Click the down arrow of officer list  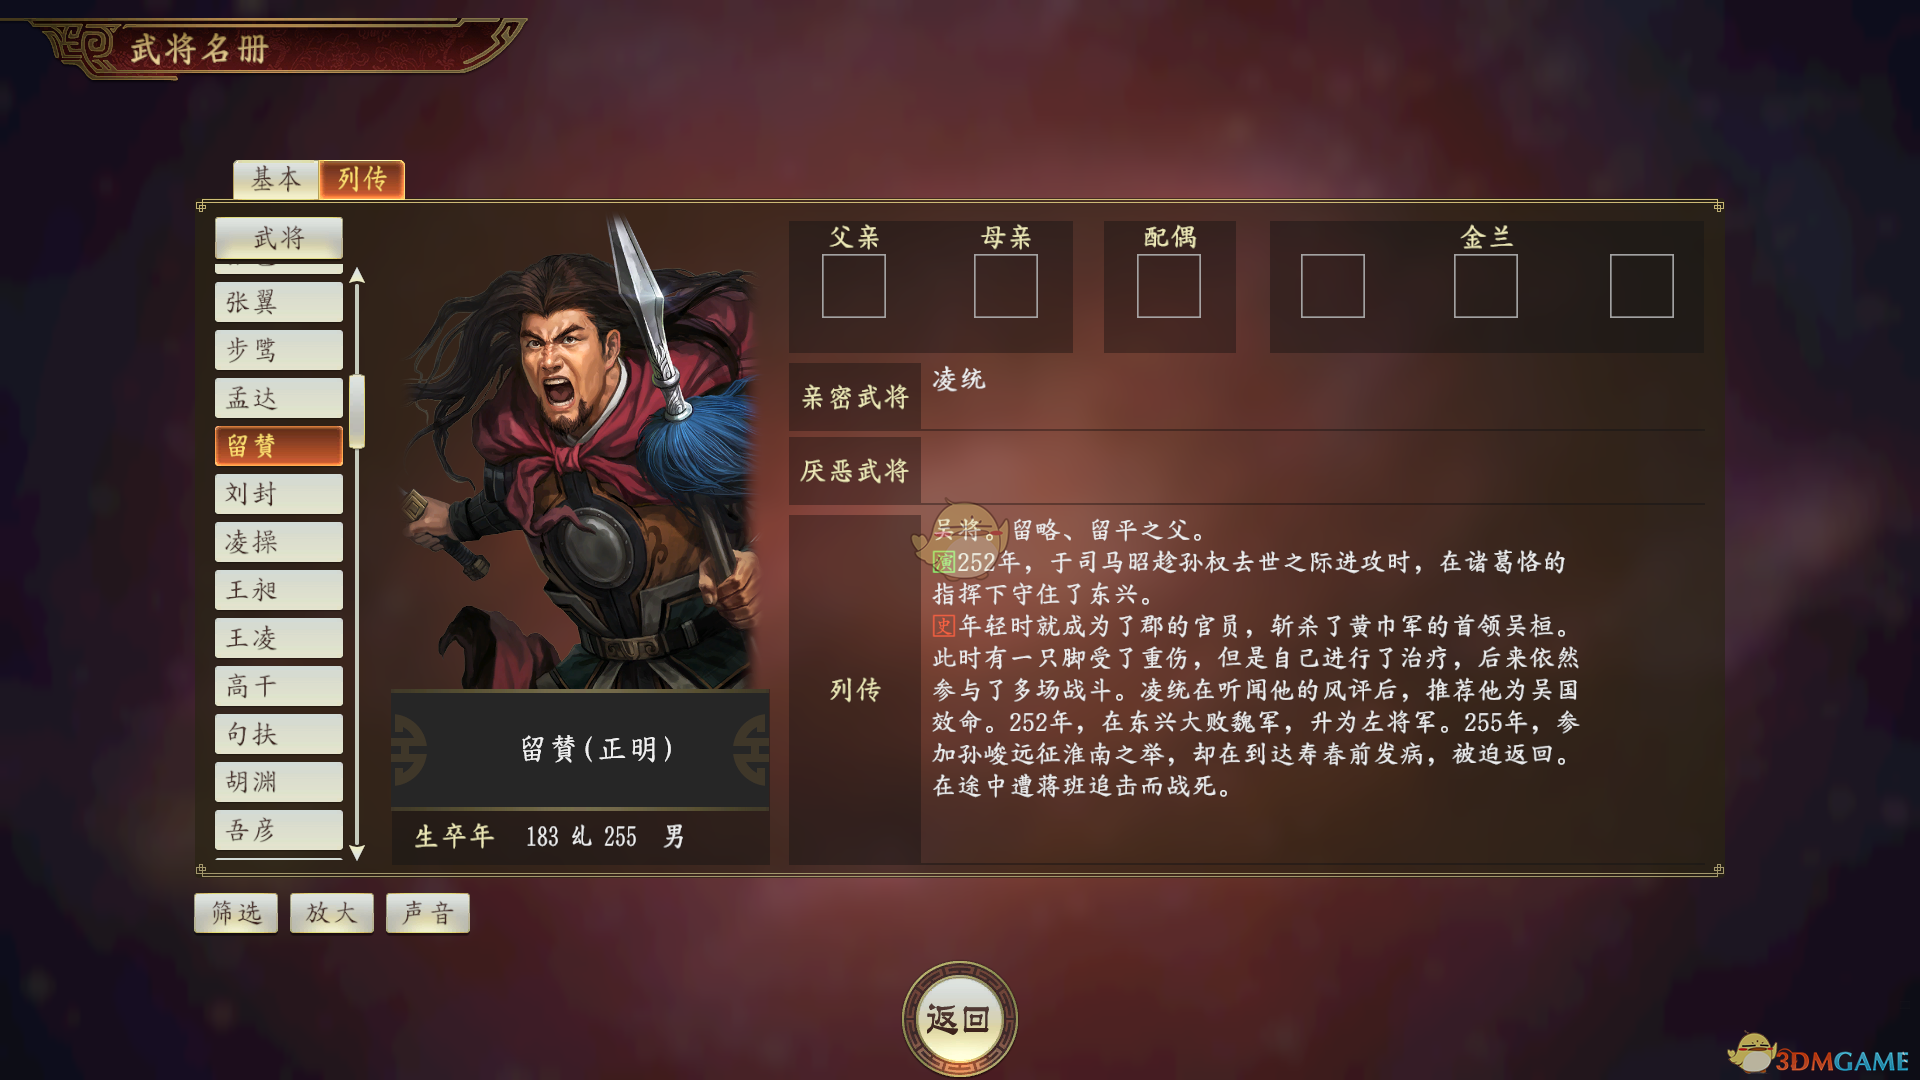(357, 853)
